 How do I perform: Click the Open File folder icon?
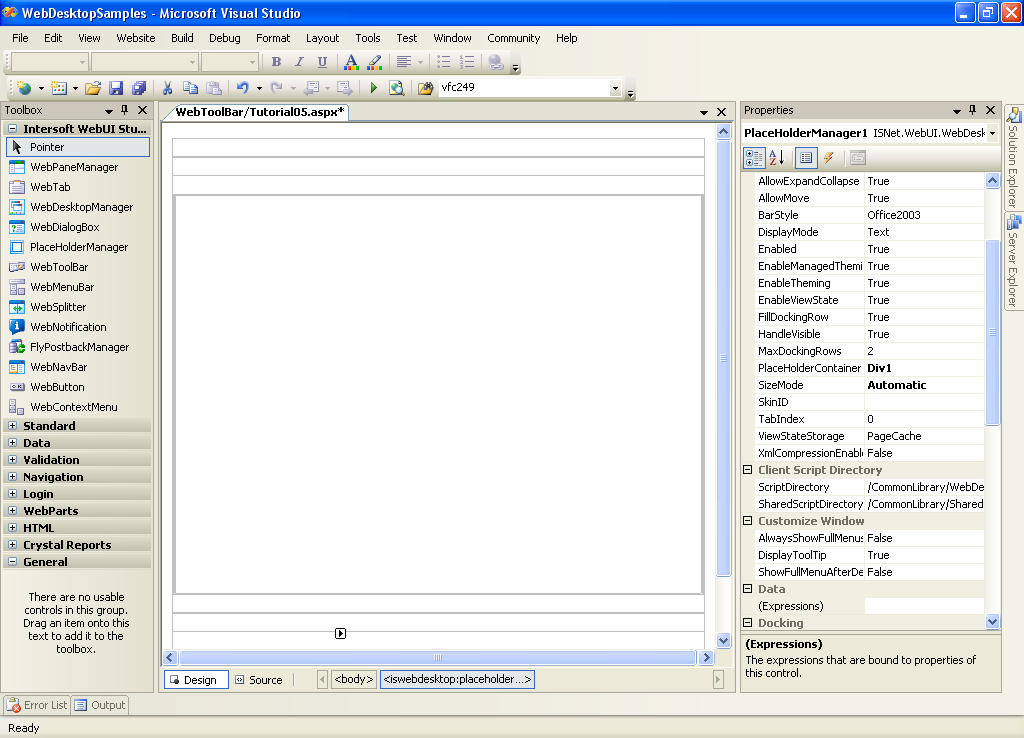pyautogui.click(x=93, y=88)
